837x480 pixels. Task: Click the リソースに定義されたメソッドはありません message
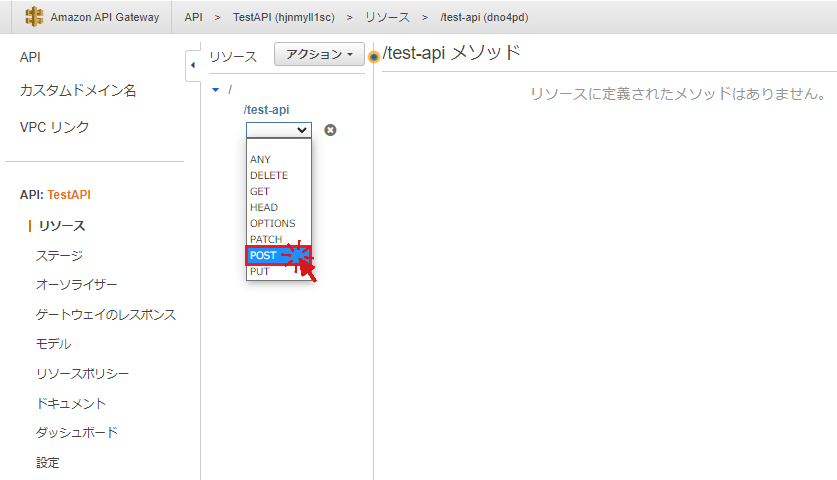(678, 94)
